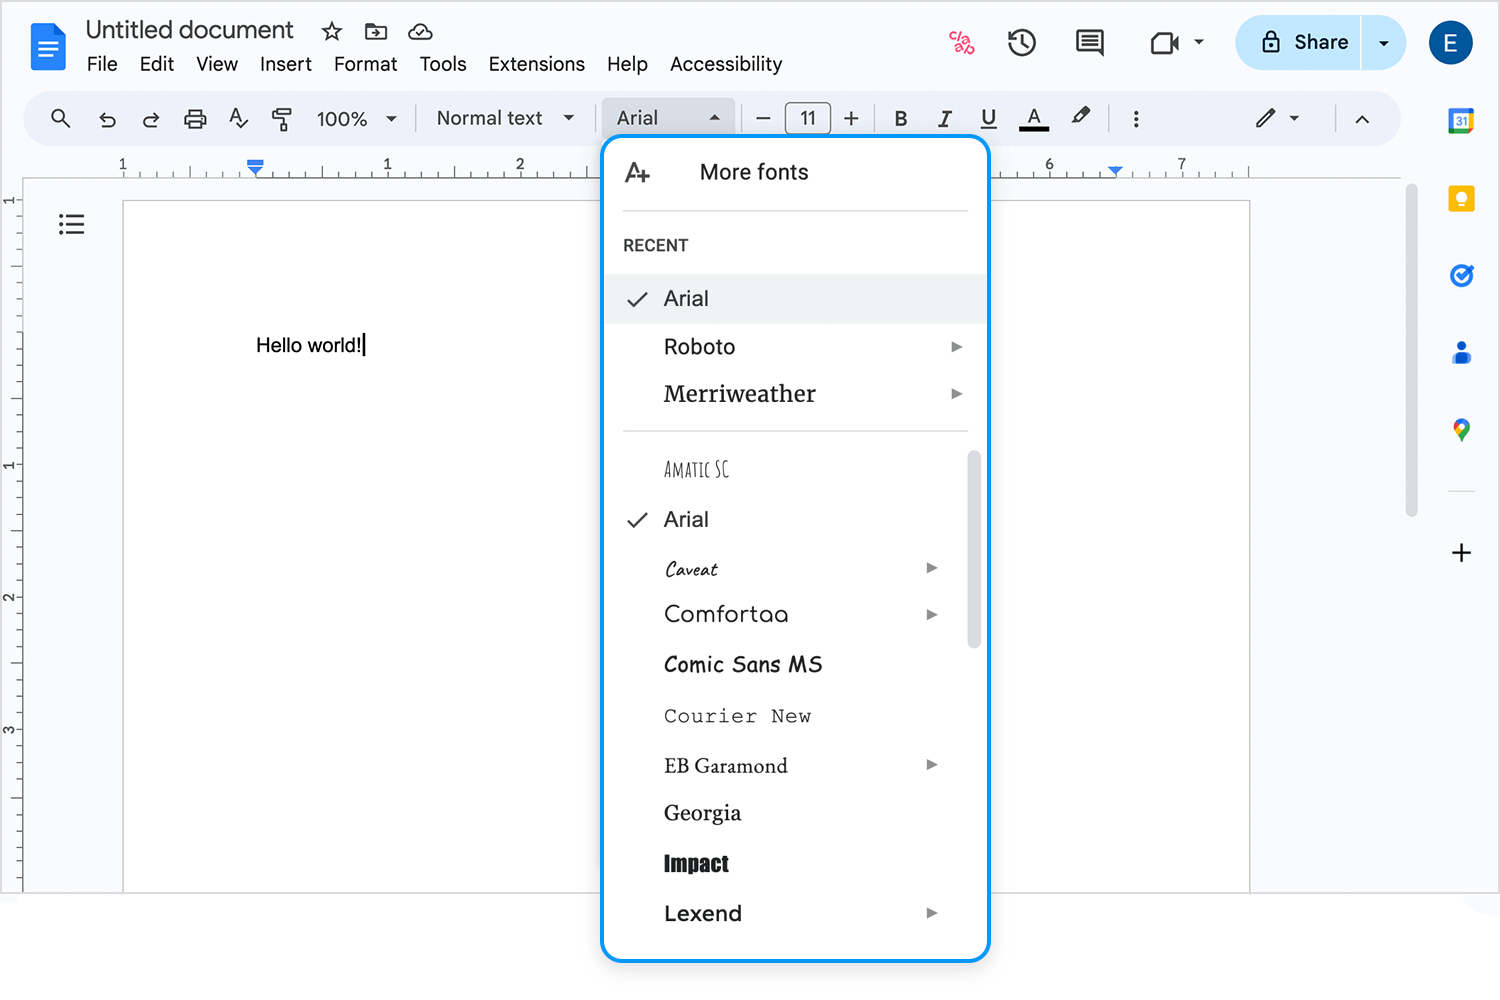Open account avatar E

point(1450,43)
